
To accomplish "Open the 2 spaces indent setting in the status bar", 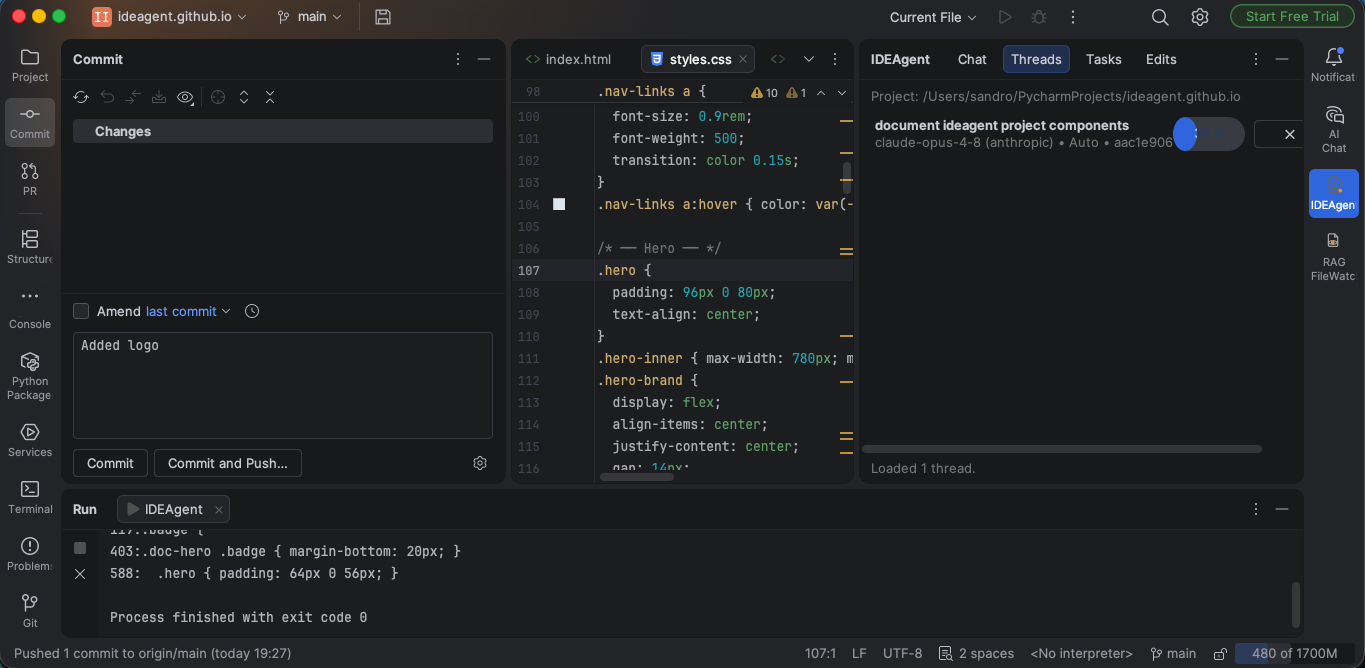I will [x=976, y=653].
